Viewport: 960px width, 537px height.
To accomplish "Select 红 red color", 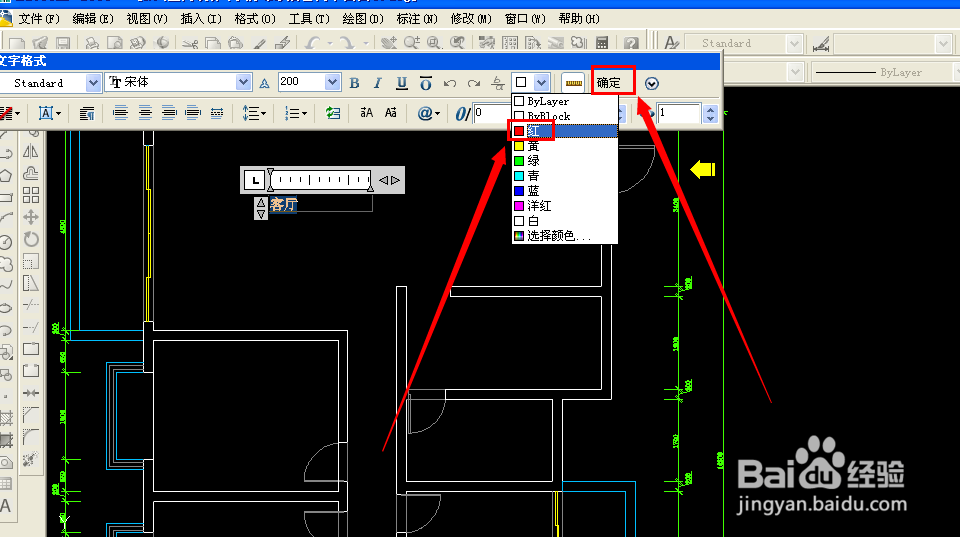I will [564, 131].
